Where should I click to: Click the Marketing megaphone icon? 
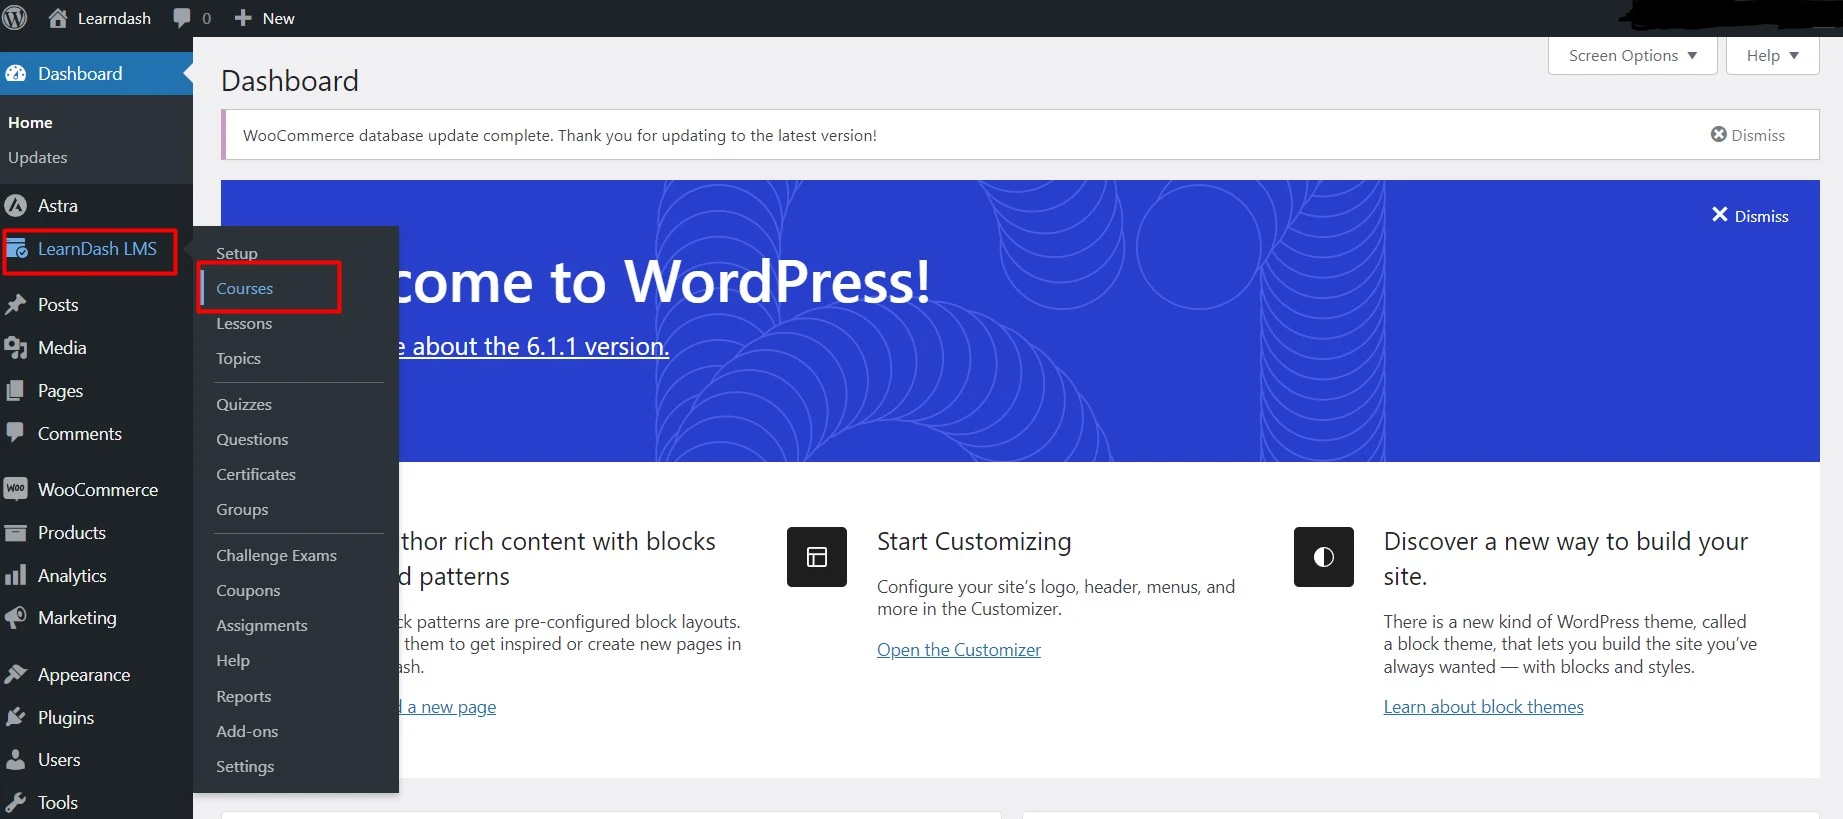point(16,618)
